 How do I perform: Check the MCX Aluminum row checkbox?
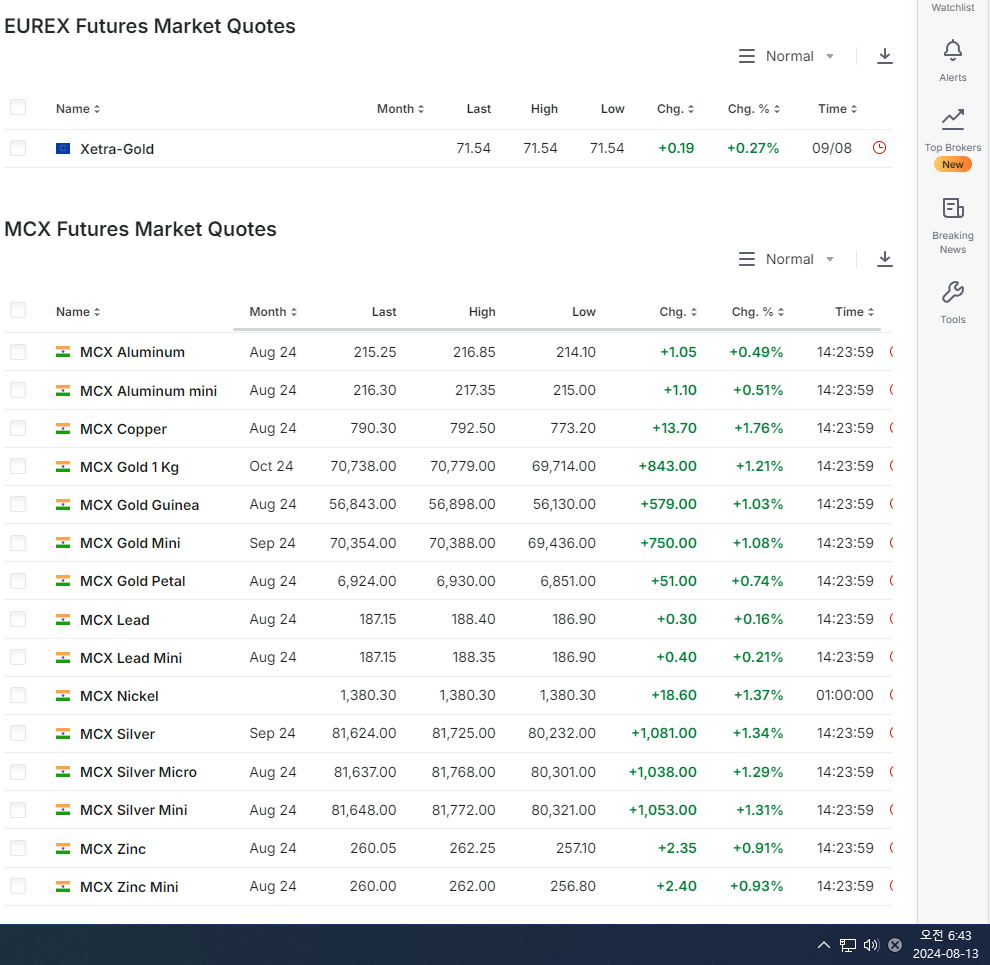[x=18, y=352]
